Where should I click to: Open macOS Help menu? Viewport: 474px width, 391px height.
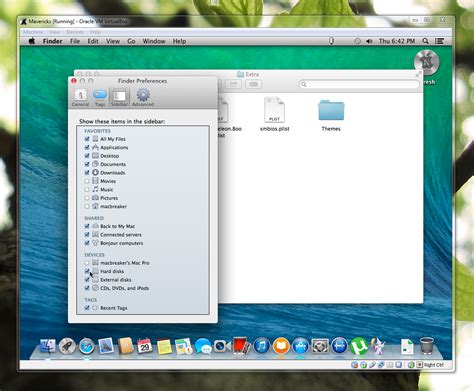pyautogui.click(x=179, y=41)
